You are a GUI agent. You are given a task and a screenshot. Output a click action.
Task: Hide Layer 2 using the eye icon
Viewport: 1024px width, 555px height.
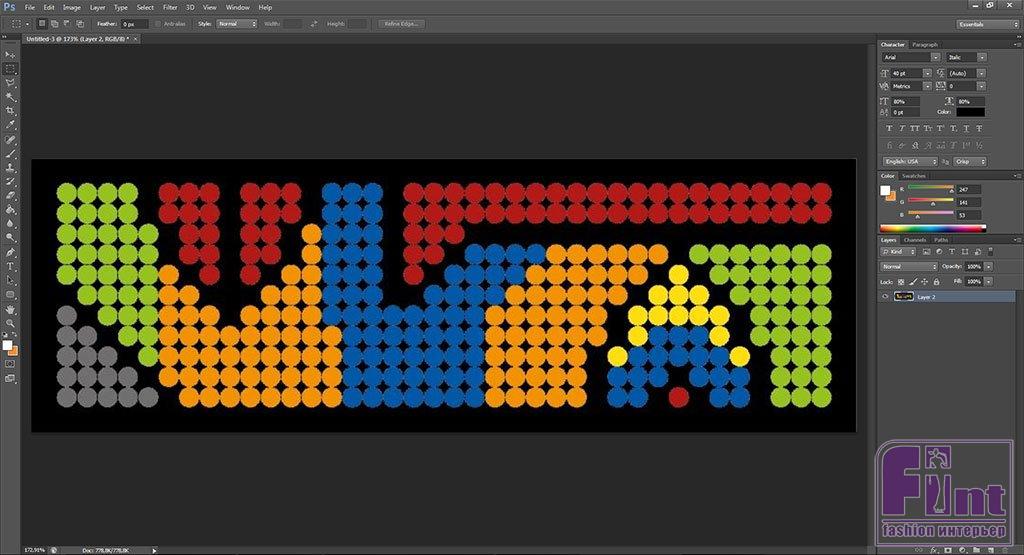point(885,297)
